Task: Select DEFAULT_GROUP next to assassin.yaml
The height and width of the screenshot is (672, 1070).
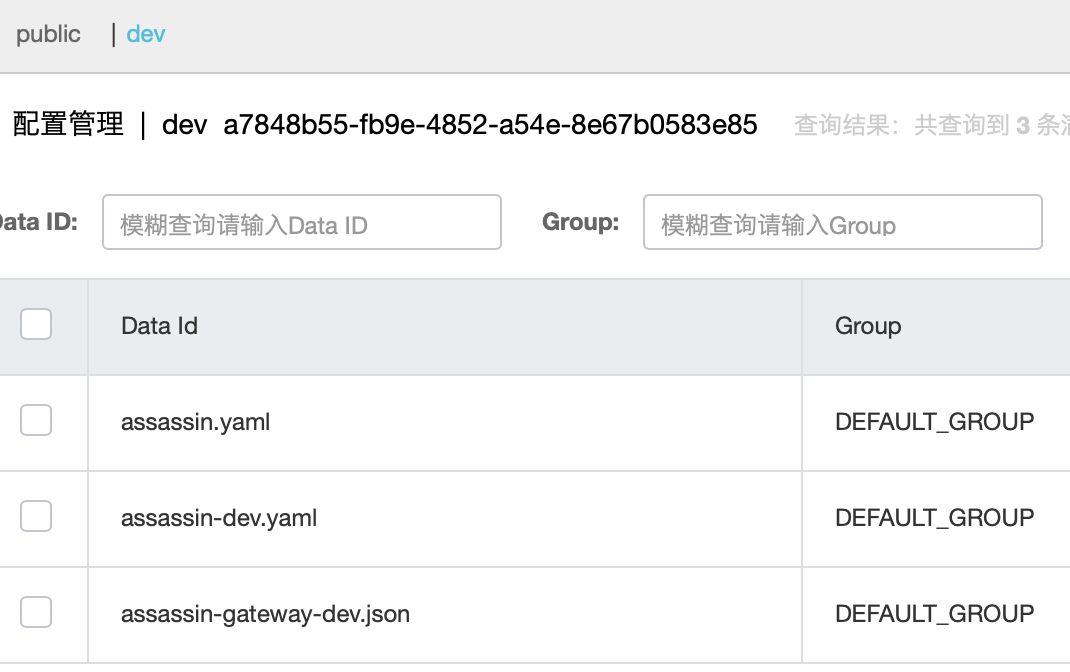Action: point(934,422)
